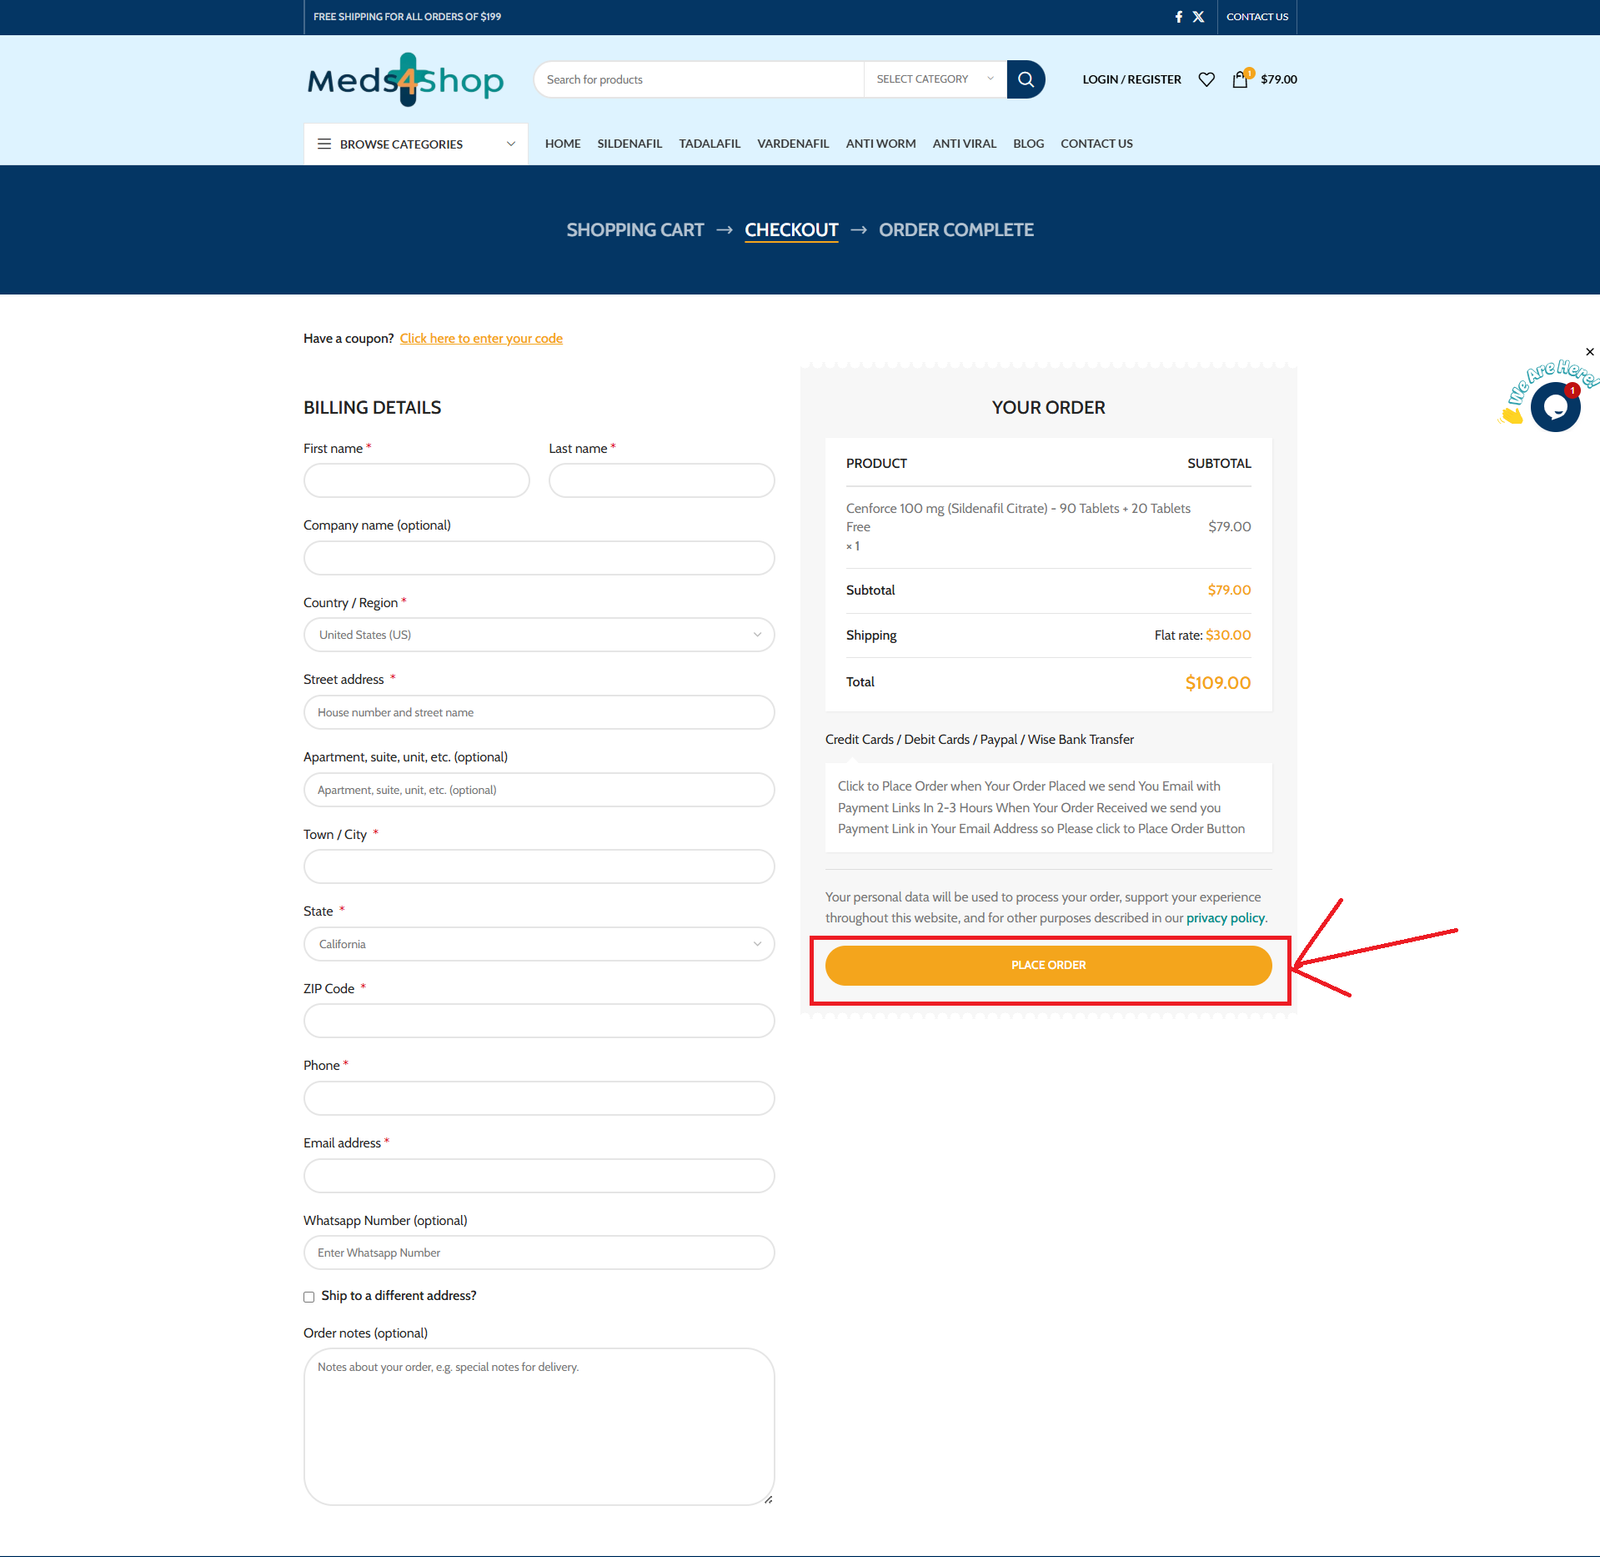
Task: Open the Blog menu item
Action: coord(1029,144)
